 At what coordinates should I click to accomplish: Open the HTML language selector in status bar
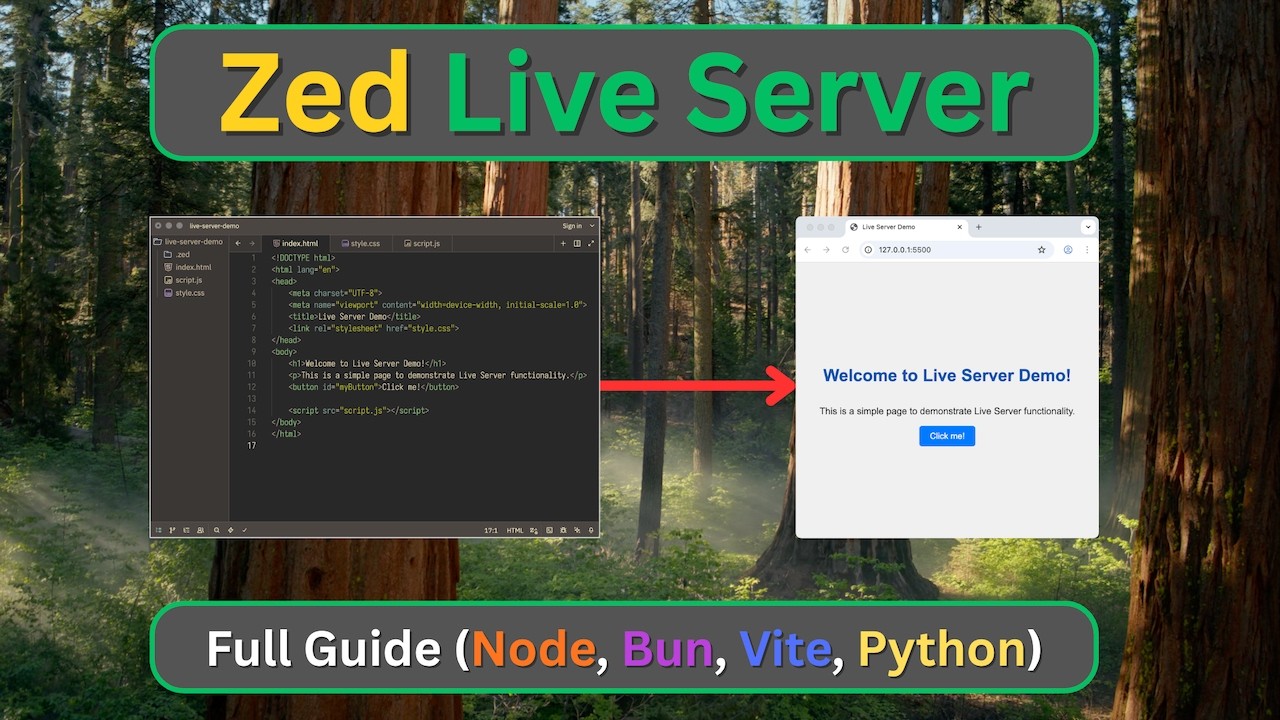click(515, 530)
